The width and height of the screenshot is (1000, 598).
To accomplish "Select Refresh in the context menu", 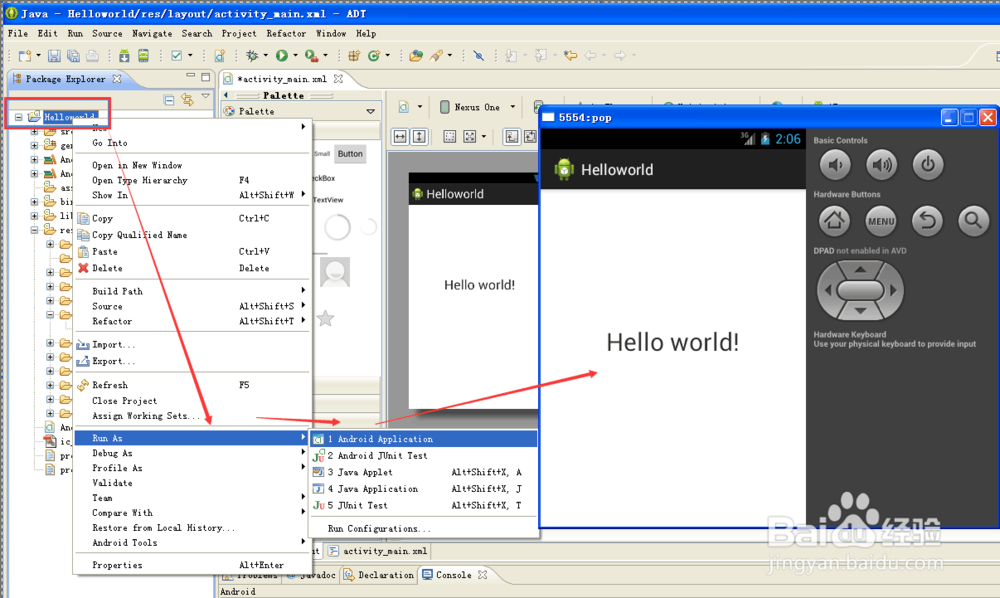I will click(192, 385).
